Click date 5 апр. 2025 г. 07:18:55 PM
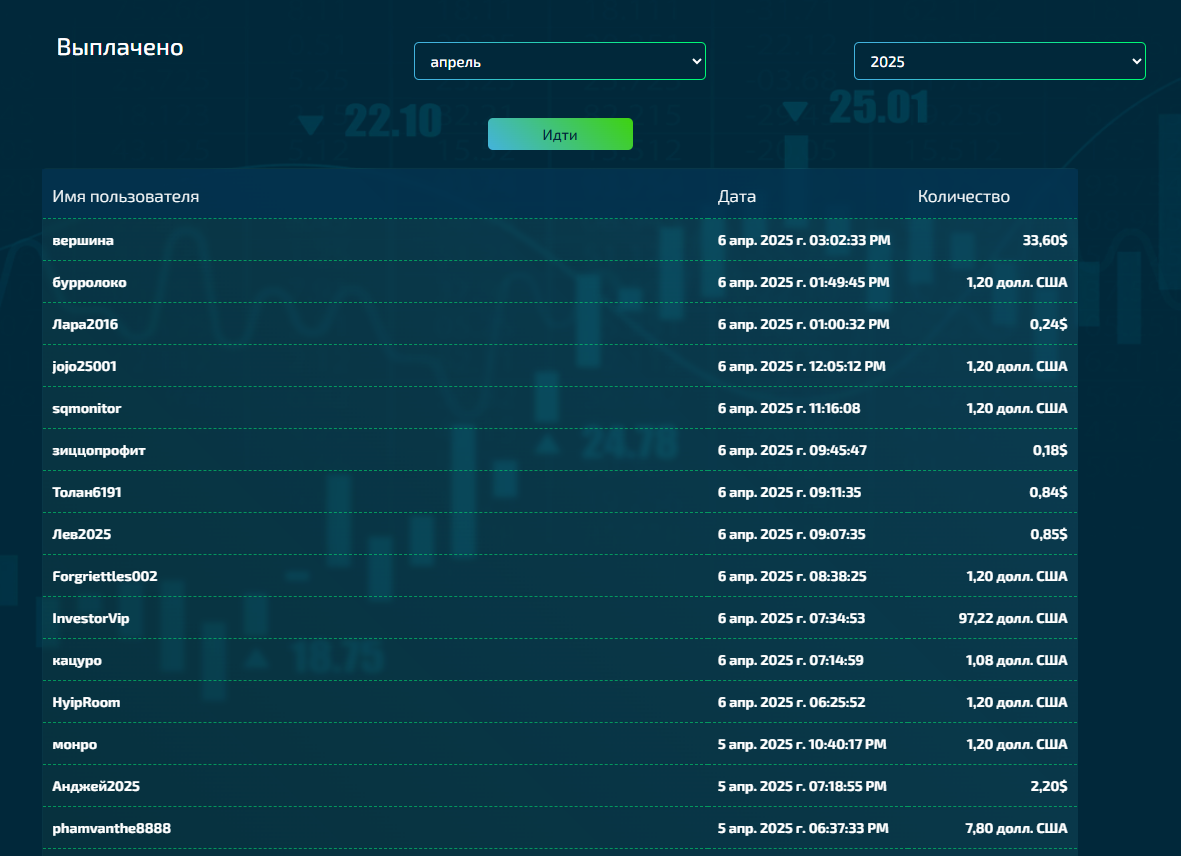The image size is (1181, 856). (x=802, y=787)
